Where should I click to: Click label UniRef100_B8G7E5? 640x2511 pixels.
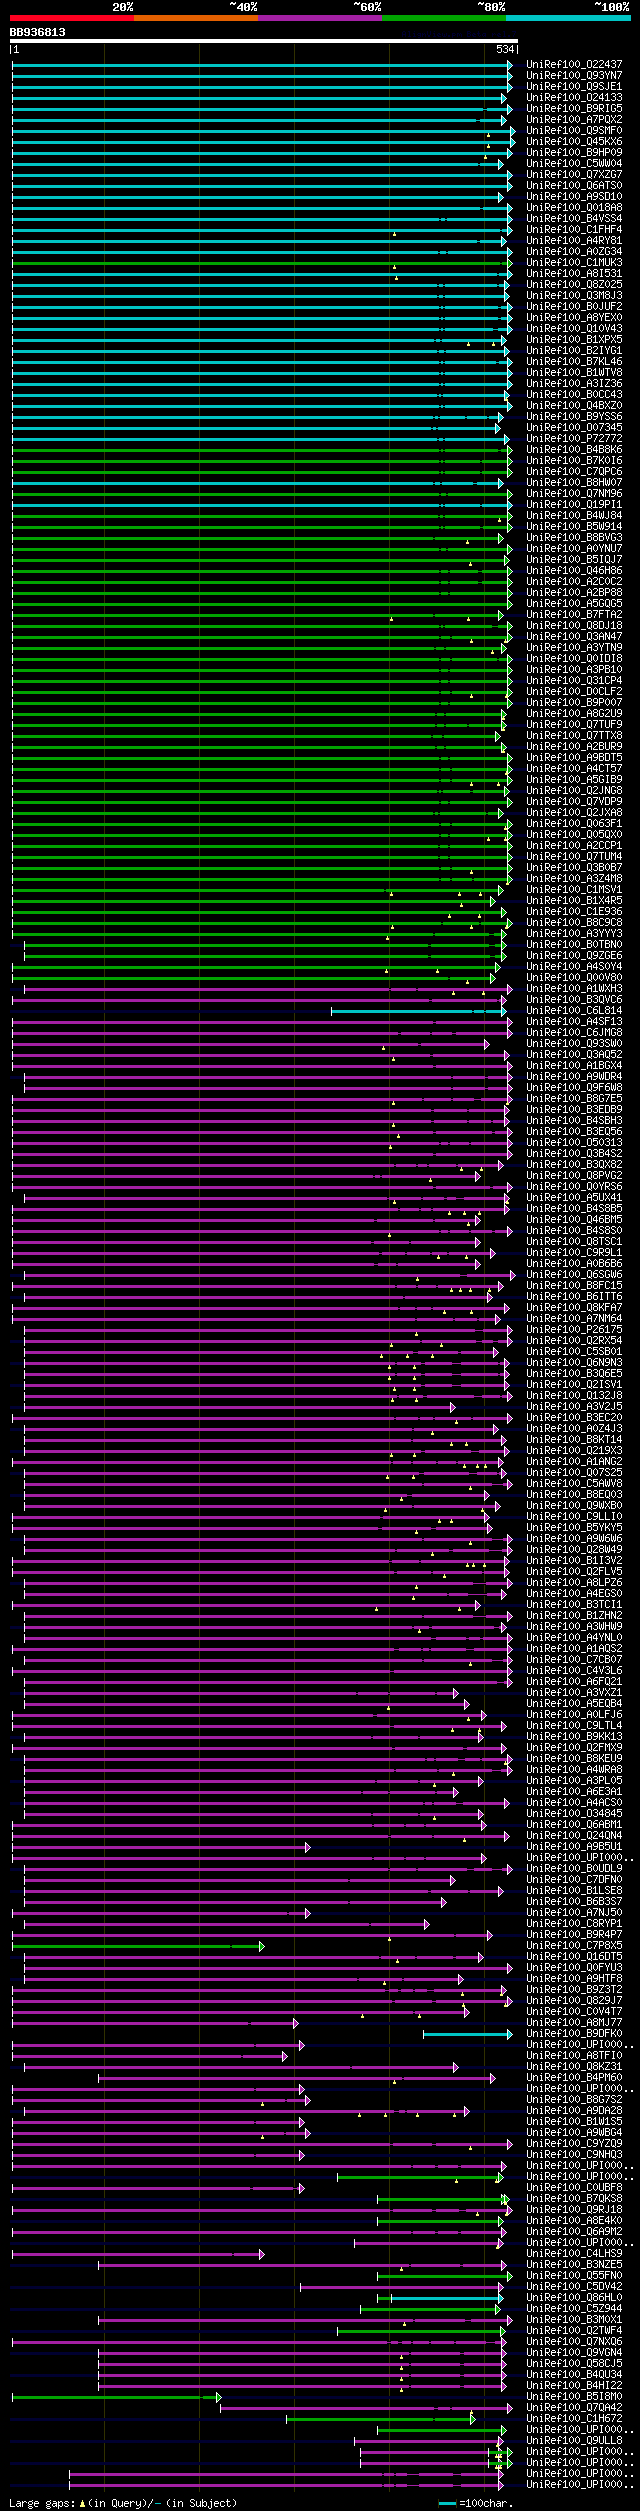point(574,1099)
